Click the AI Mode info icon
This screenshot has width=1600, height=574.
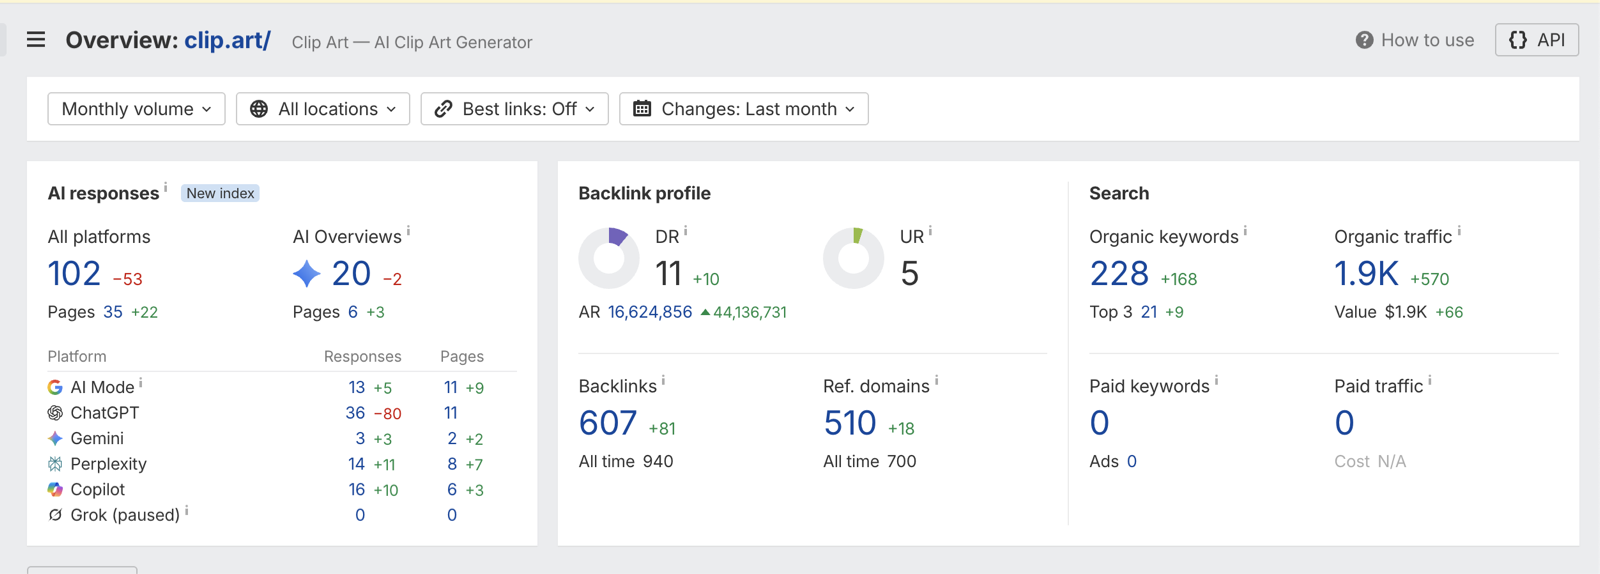(x=141, y=382)
